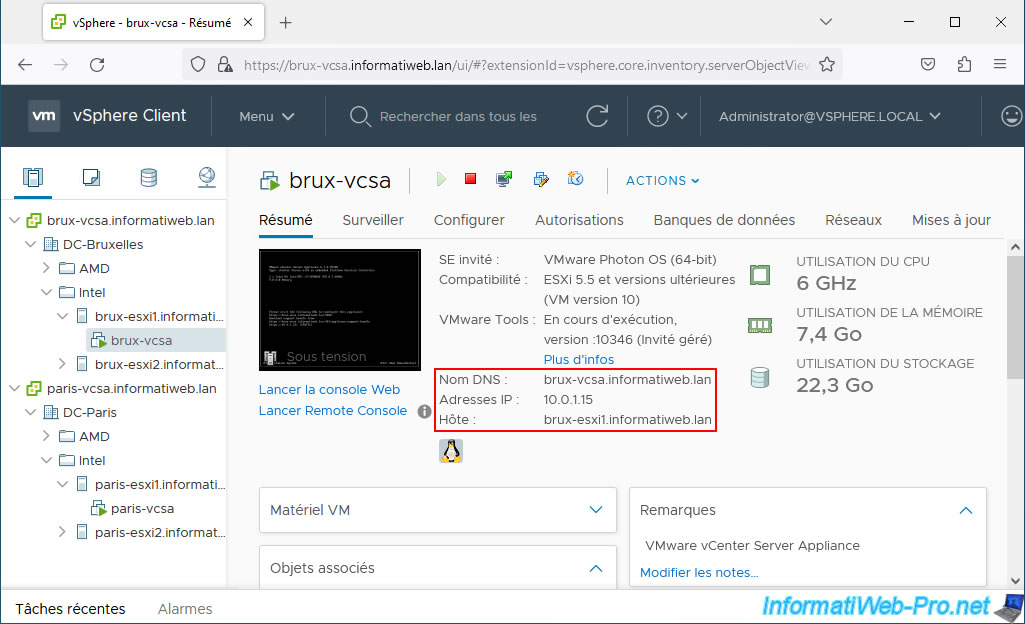Open the Menu dropdown
Screen dimensions: 1025x624
pos(267,116)
